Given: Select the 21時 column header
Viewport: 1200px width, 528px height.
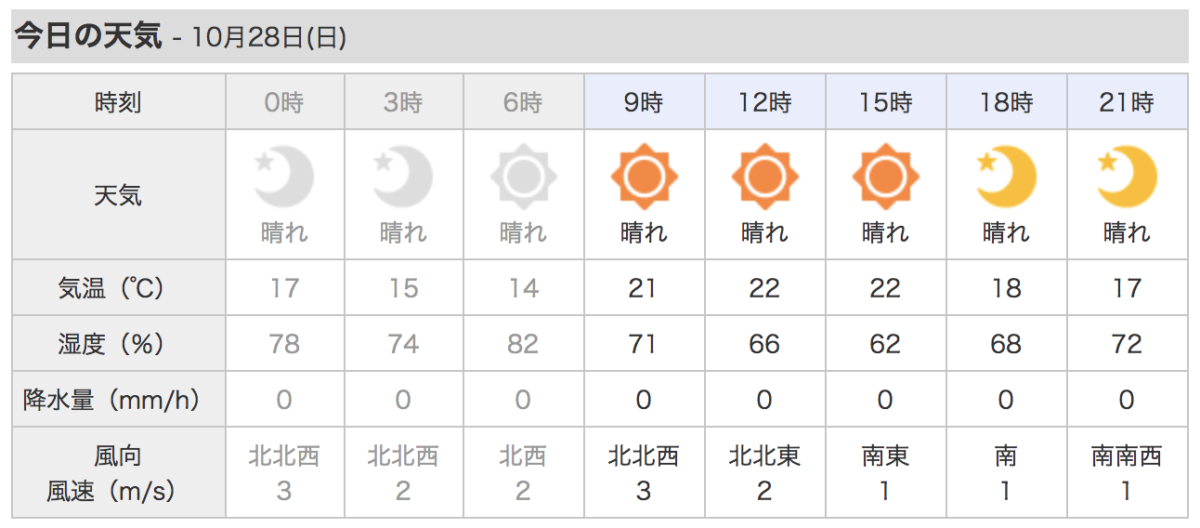Looking at the screenshot, I should (x=1128, y=101).
